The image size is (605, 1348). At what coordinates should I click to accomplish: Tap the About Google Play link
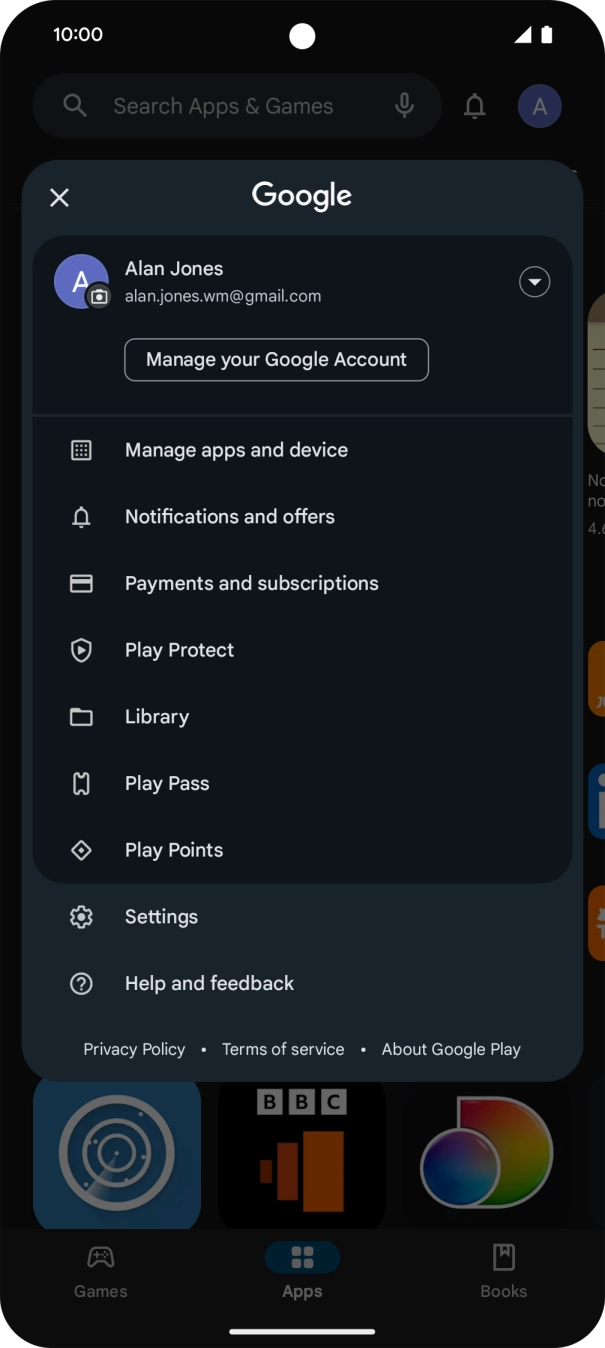pos(451,1050)
